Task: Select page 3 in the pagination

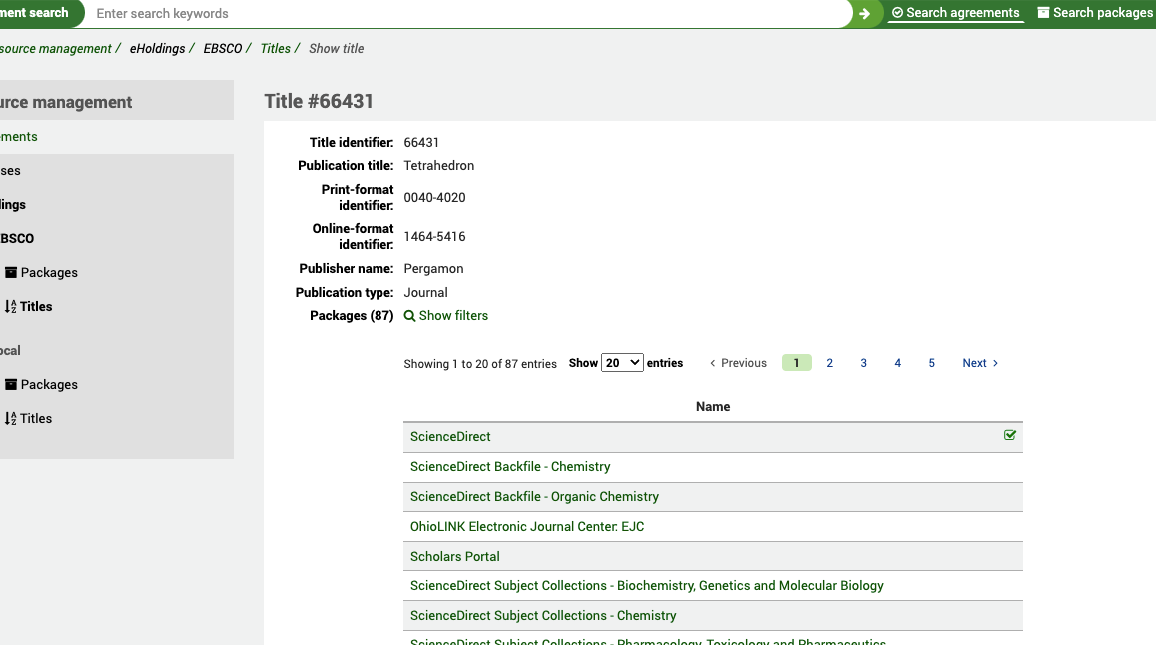Action: [x=863, y=362]
